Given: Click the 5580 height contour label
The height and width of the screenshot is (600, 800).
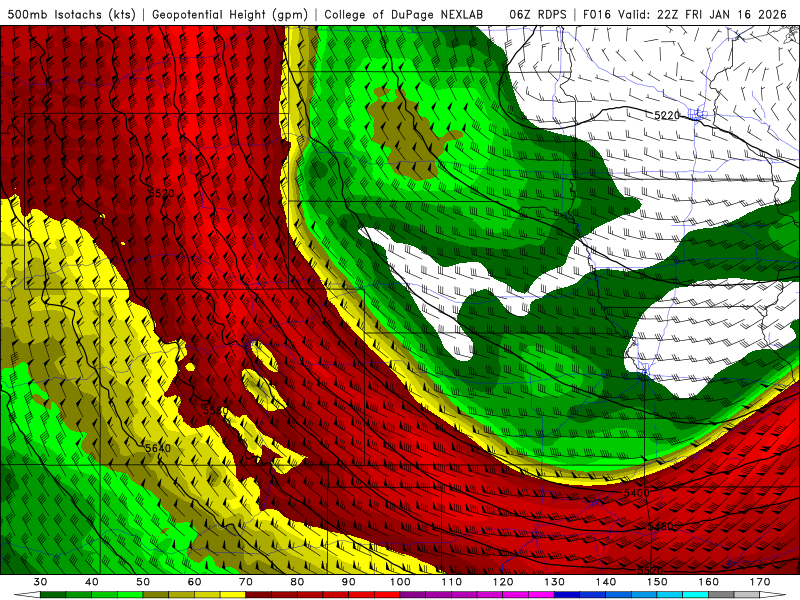Looking at the screenshot, I should coord(215,410).
